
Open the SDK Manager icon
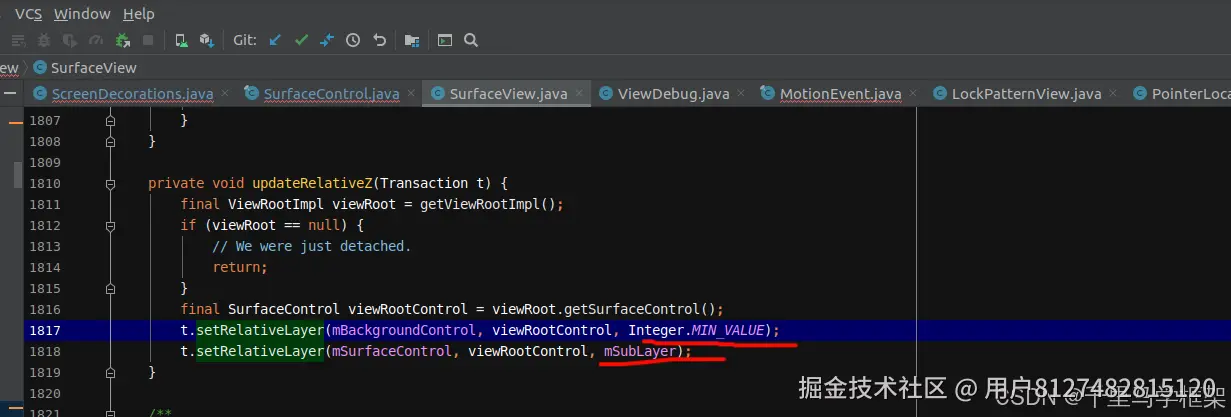point(207,41)
